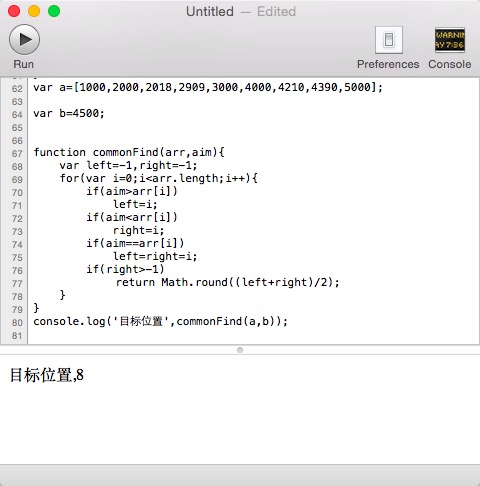Show the Console warning display icon
This screenshot has width=480, height=486.
(450, 40)
